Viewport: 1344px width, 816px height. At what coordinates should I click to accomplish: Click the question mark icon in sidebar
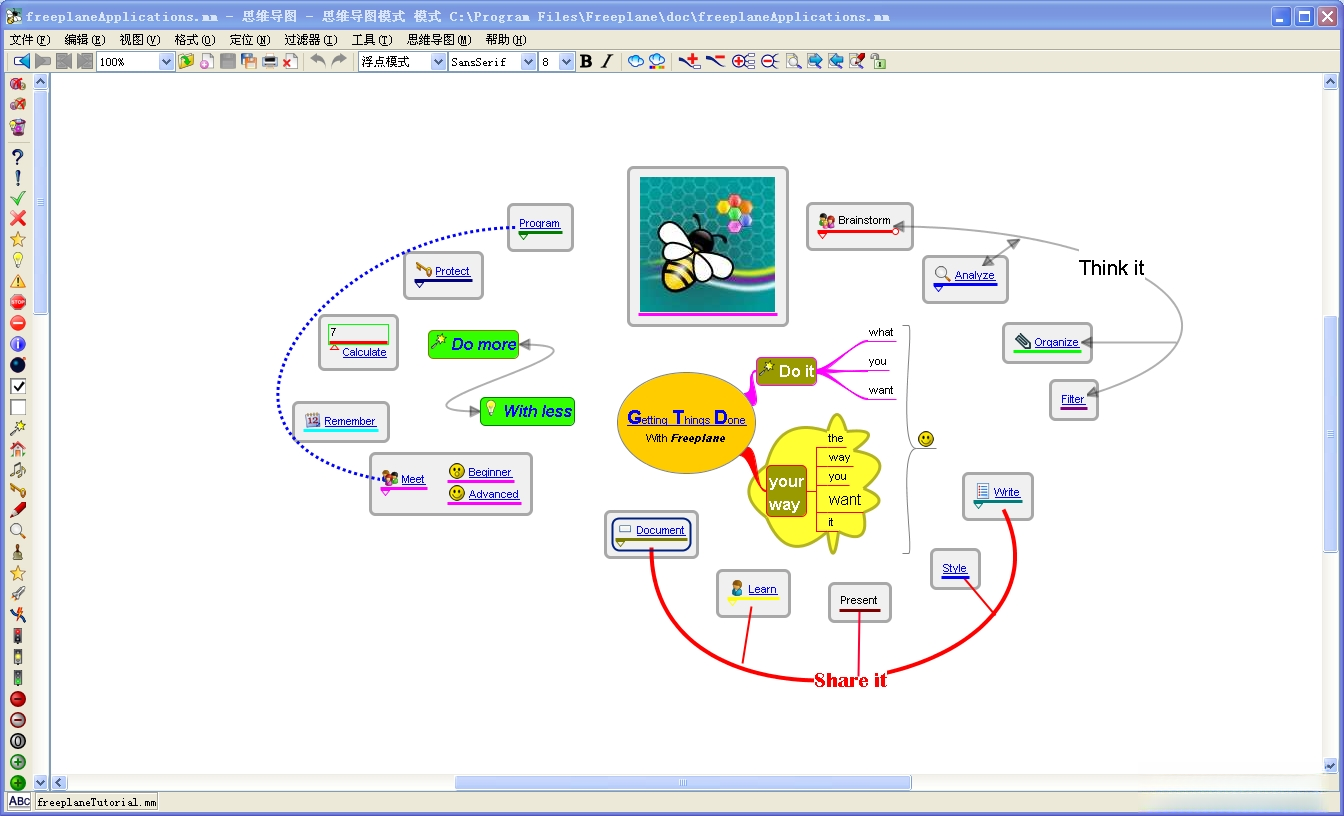pyautogui.click(x=17, y=156)
